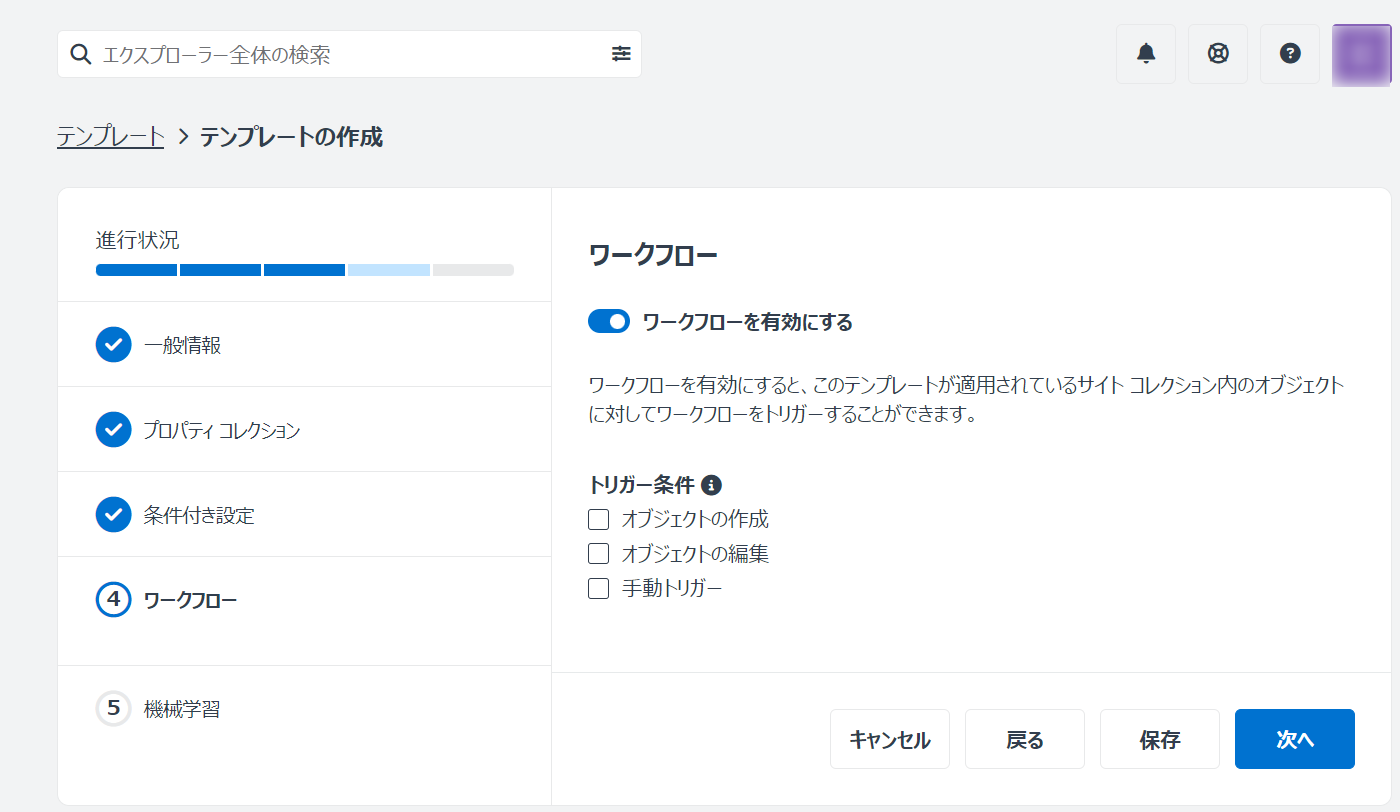This screenshot has height=812, width=1400.
Task: Click the 次へ button
Action: (x=1294, y=739)
